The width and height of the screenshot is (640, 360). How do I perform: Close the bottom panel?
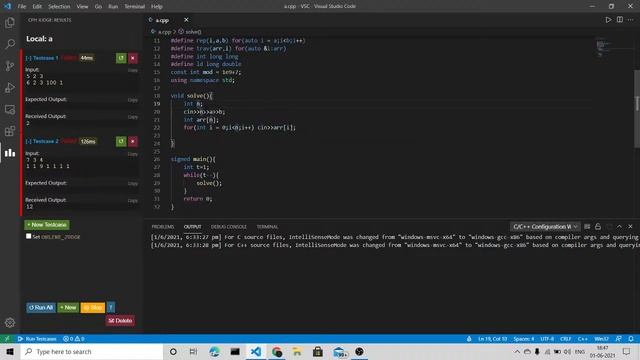tap(630, 227)
